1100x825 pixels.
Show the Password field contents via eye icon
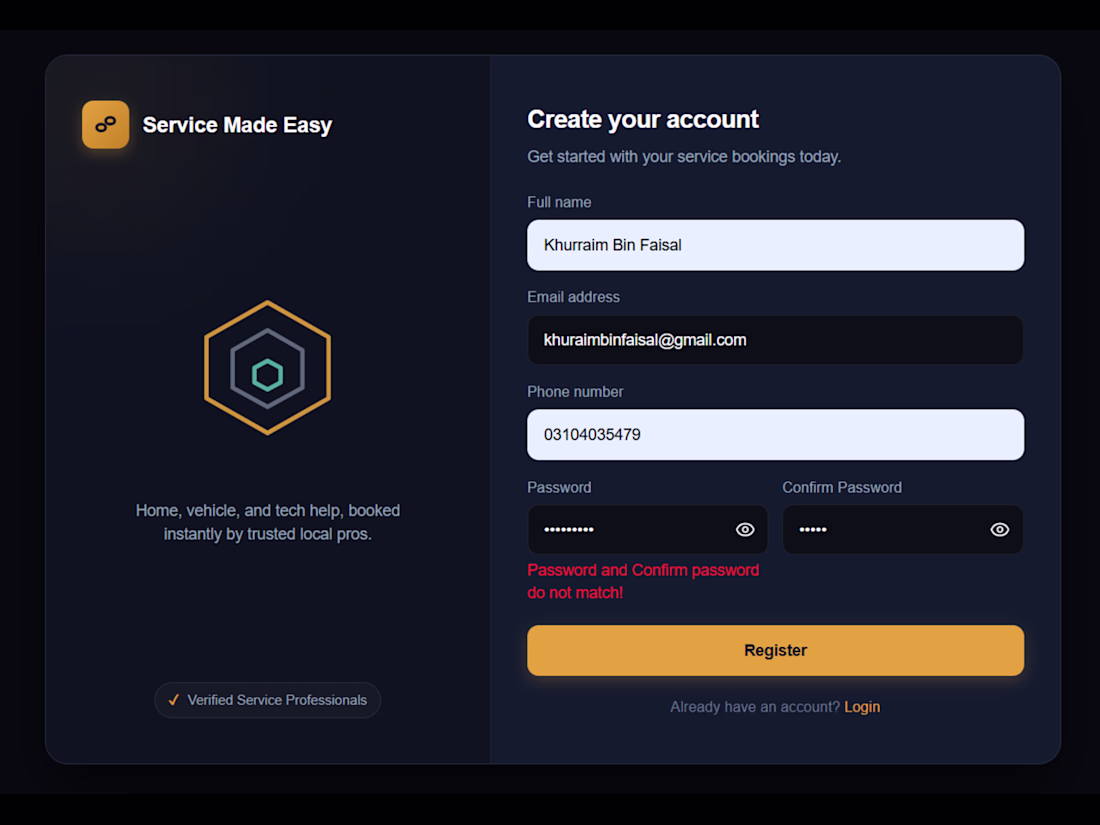745,530
